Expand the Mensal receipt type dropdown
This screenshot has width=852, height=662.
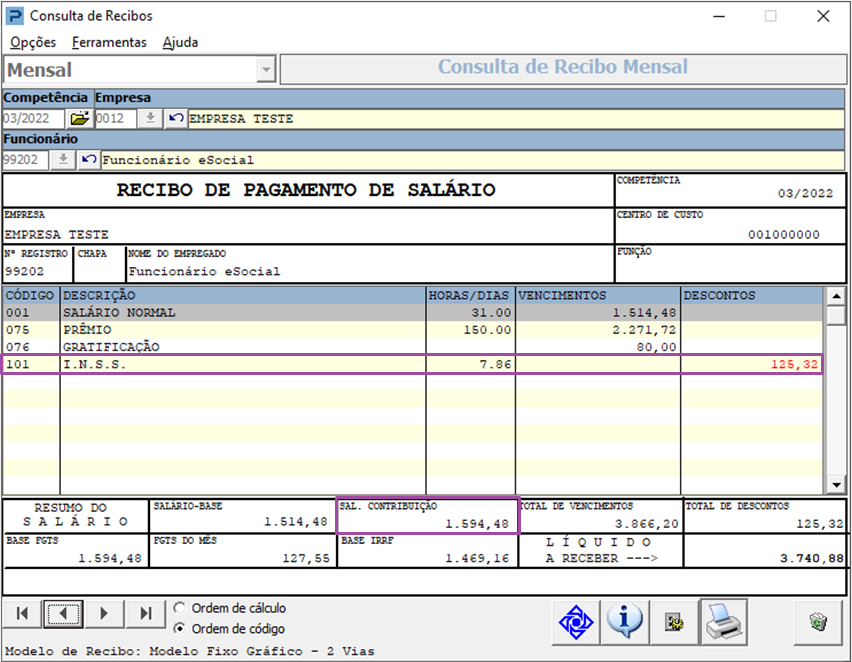tap(266, 70)
